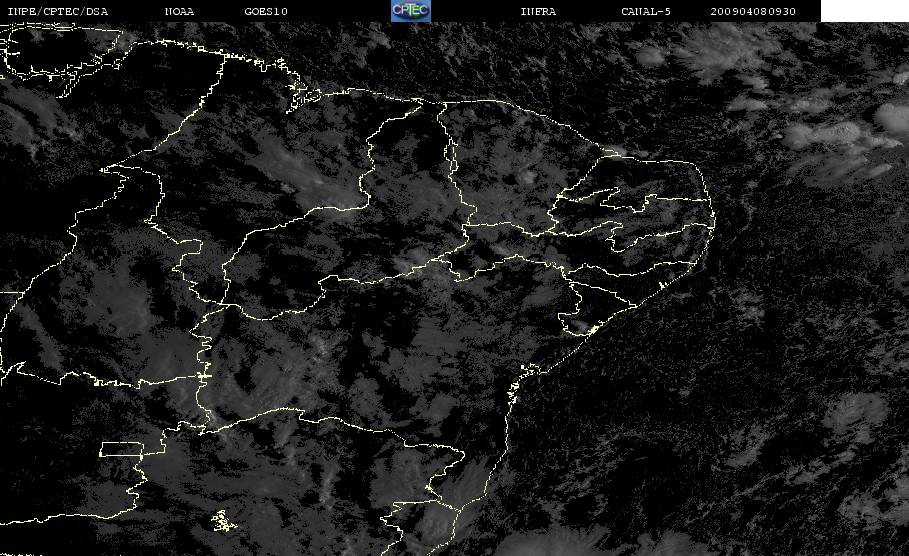Click the NOAA label in the header
This screenshot has height=556, width=909.
(x=179, y=12)
